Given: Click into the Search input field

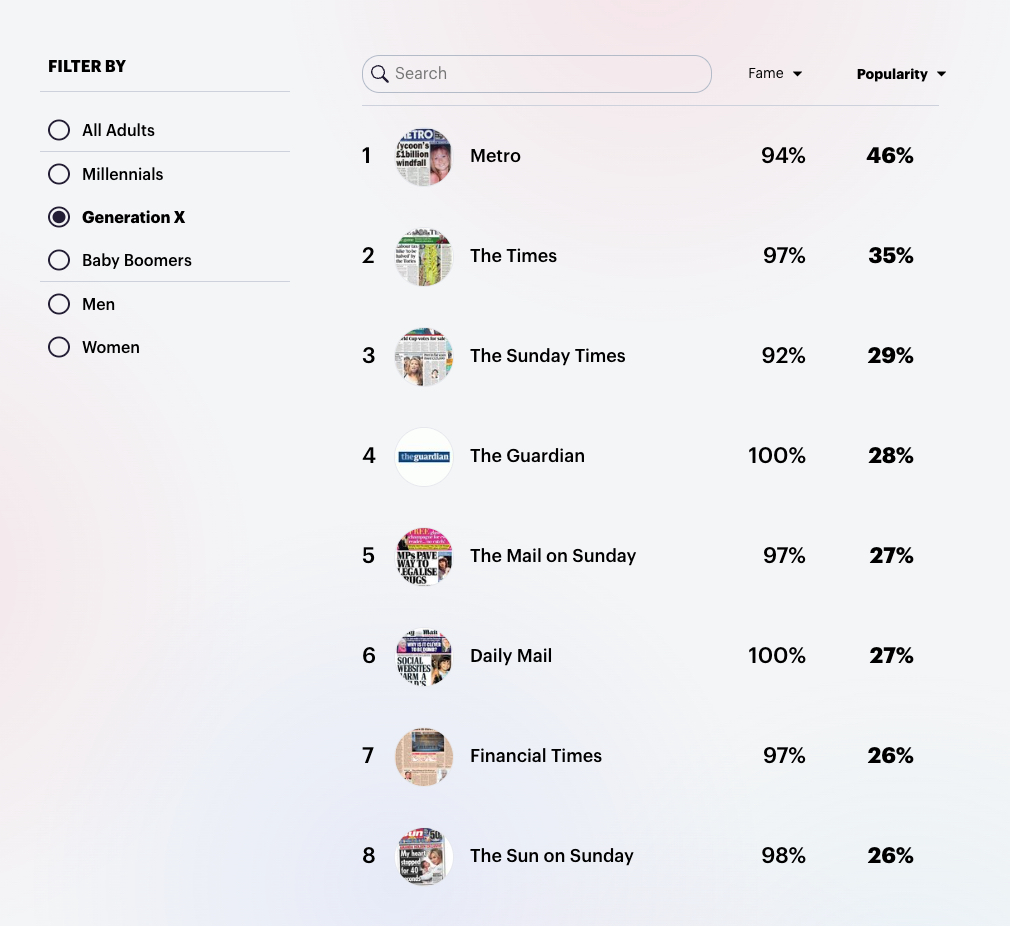Looking at the screenshot, I should click(545, 74).
